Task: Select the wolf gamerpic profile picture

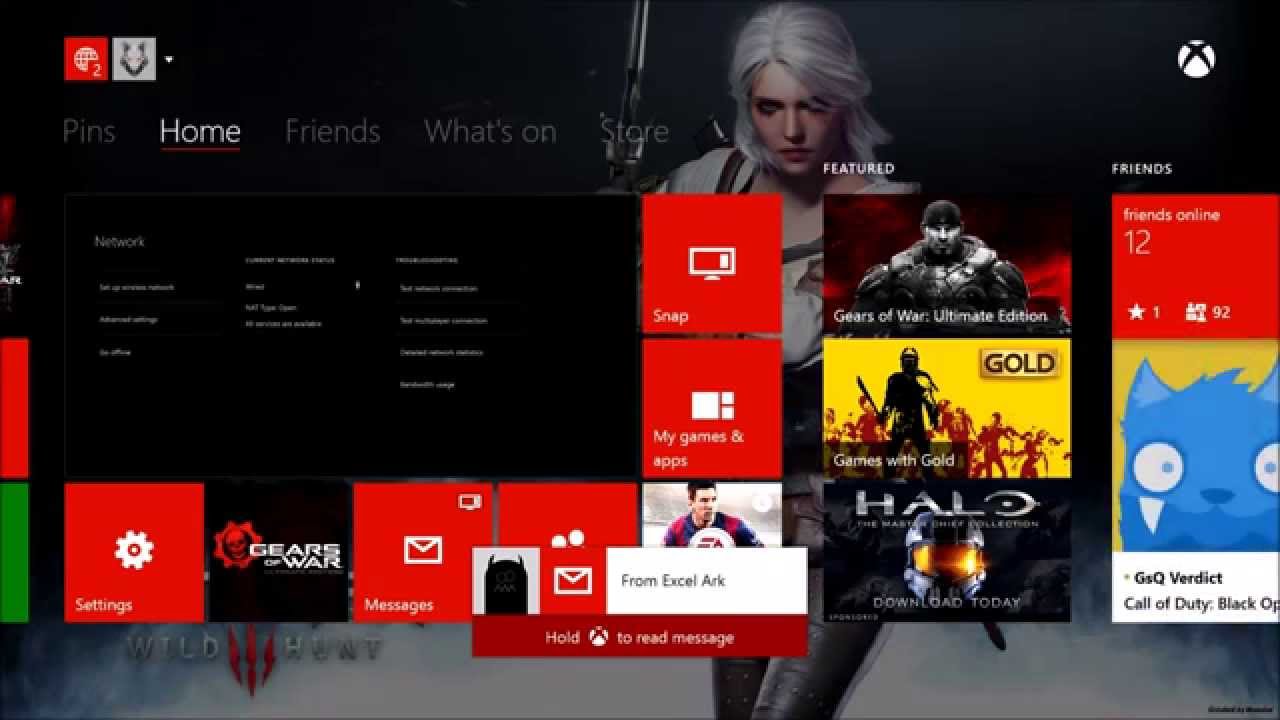Action: [x=134, y=59]
